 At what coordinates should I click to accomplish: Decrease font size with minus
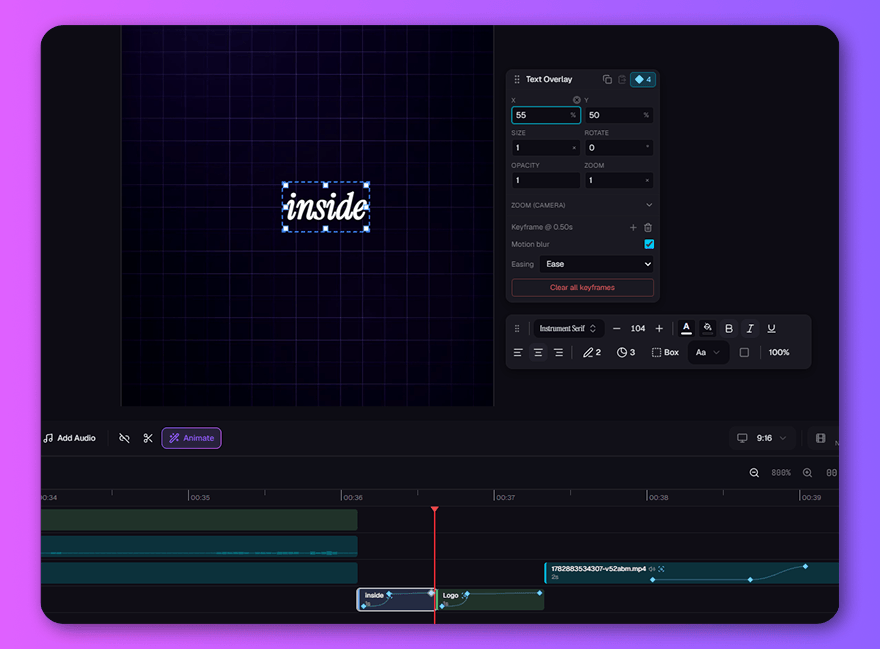(616, 328)
